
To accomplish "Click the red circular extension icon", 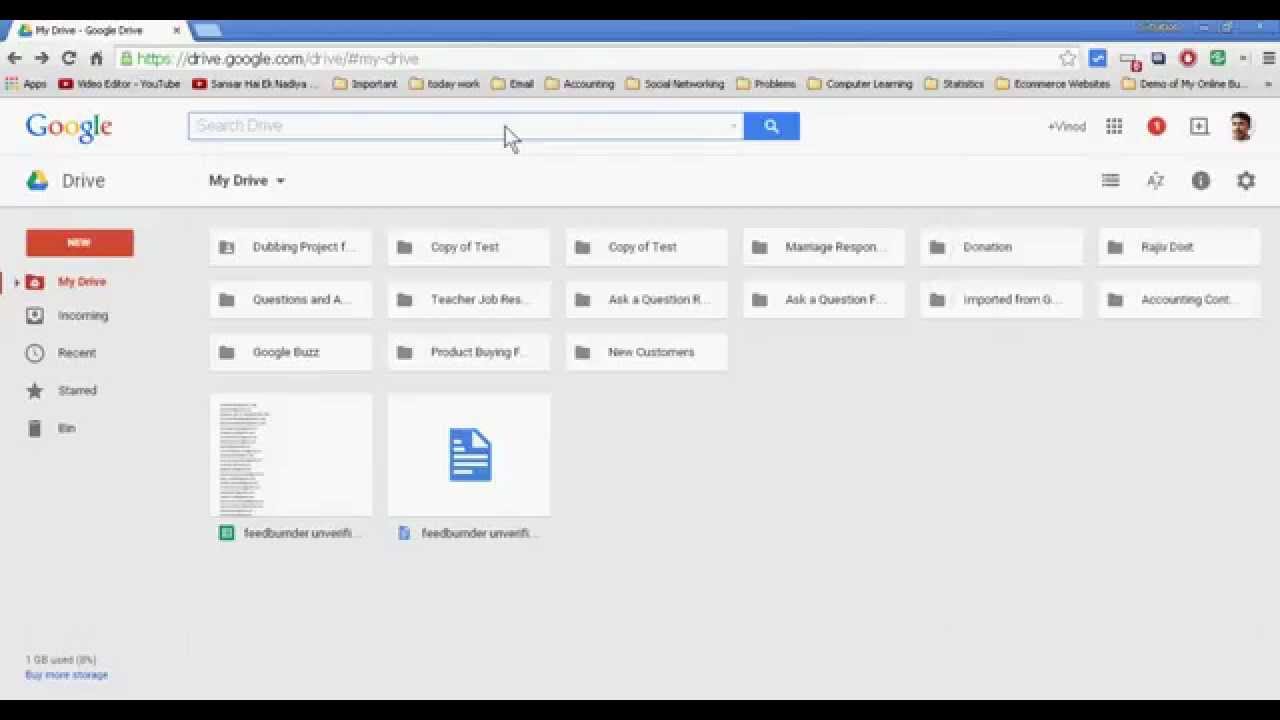I will 1188,58.
